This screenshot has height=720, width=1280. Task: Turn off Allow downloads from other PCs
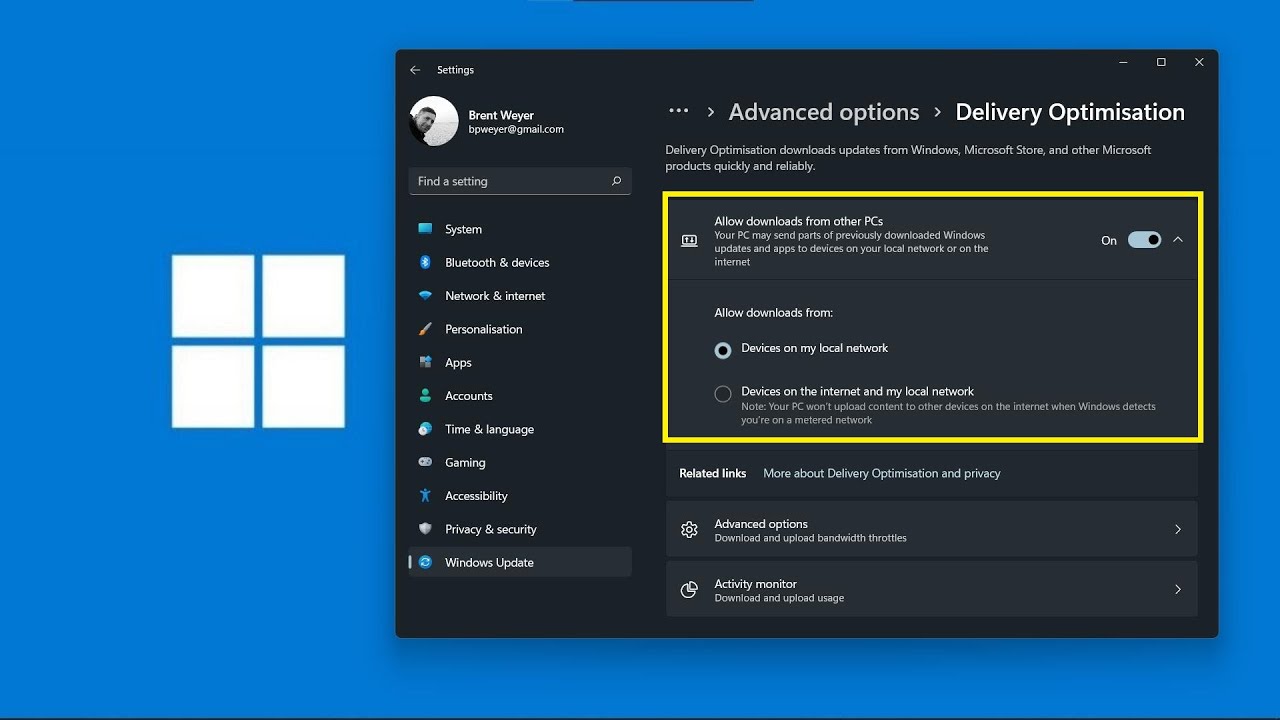[x=1145, y=240]
